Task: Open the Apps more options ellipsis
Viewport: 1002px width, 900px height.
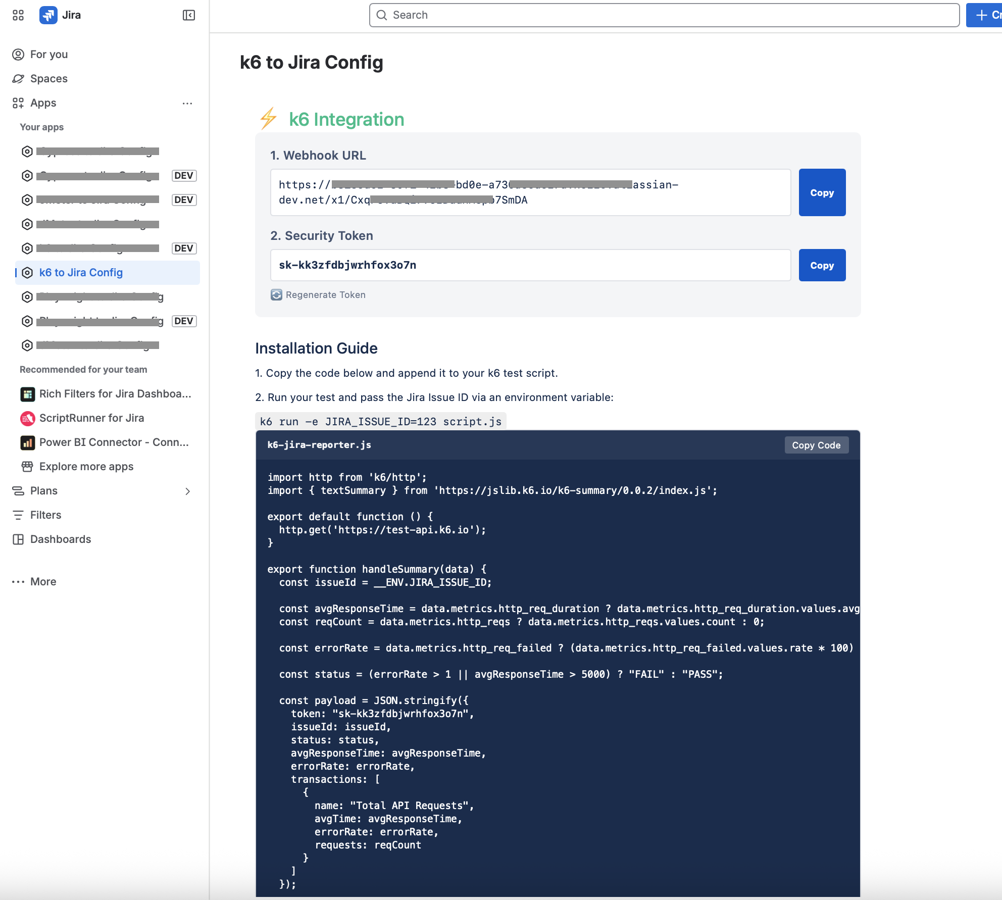Action: 187,103
